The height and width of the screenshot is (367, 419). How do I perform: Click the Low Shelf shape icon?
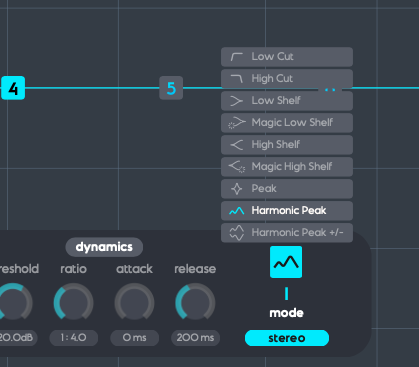click(x=236, y=101)
